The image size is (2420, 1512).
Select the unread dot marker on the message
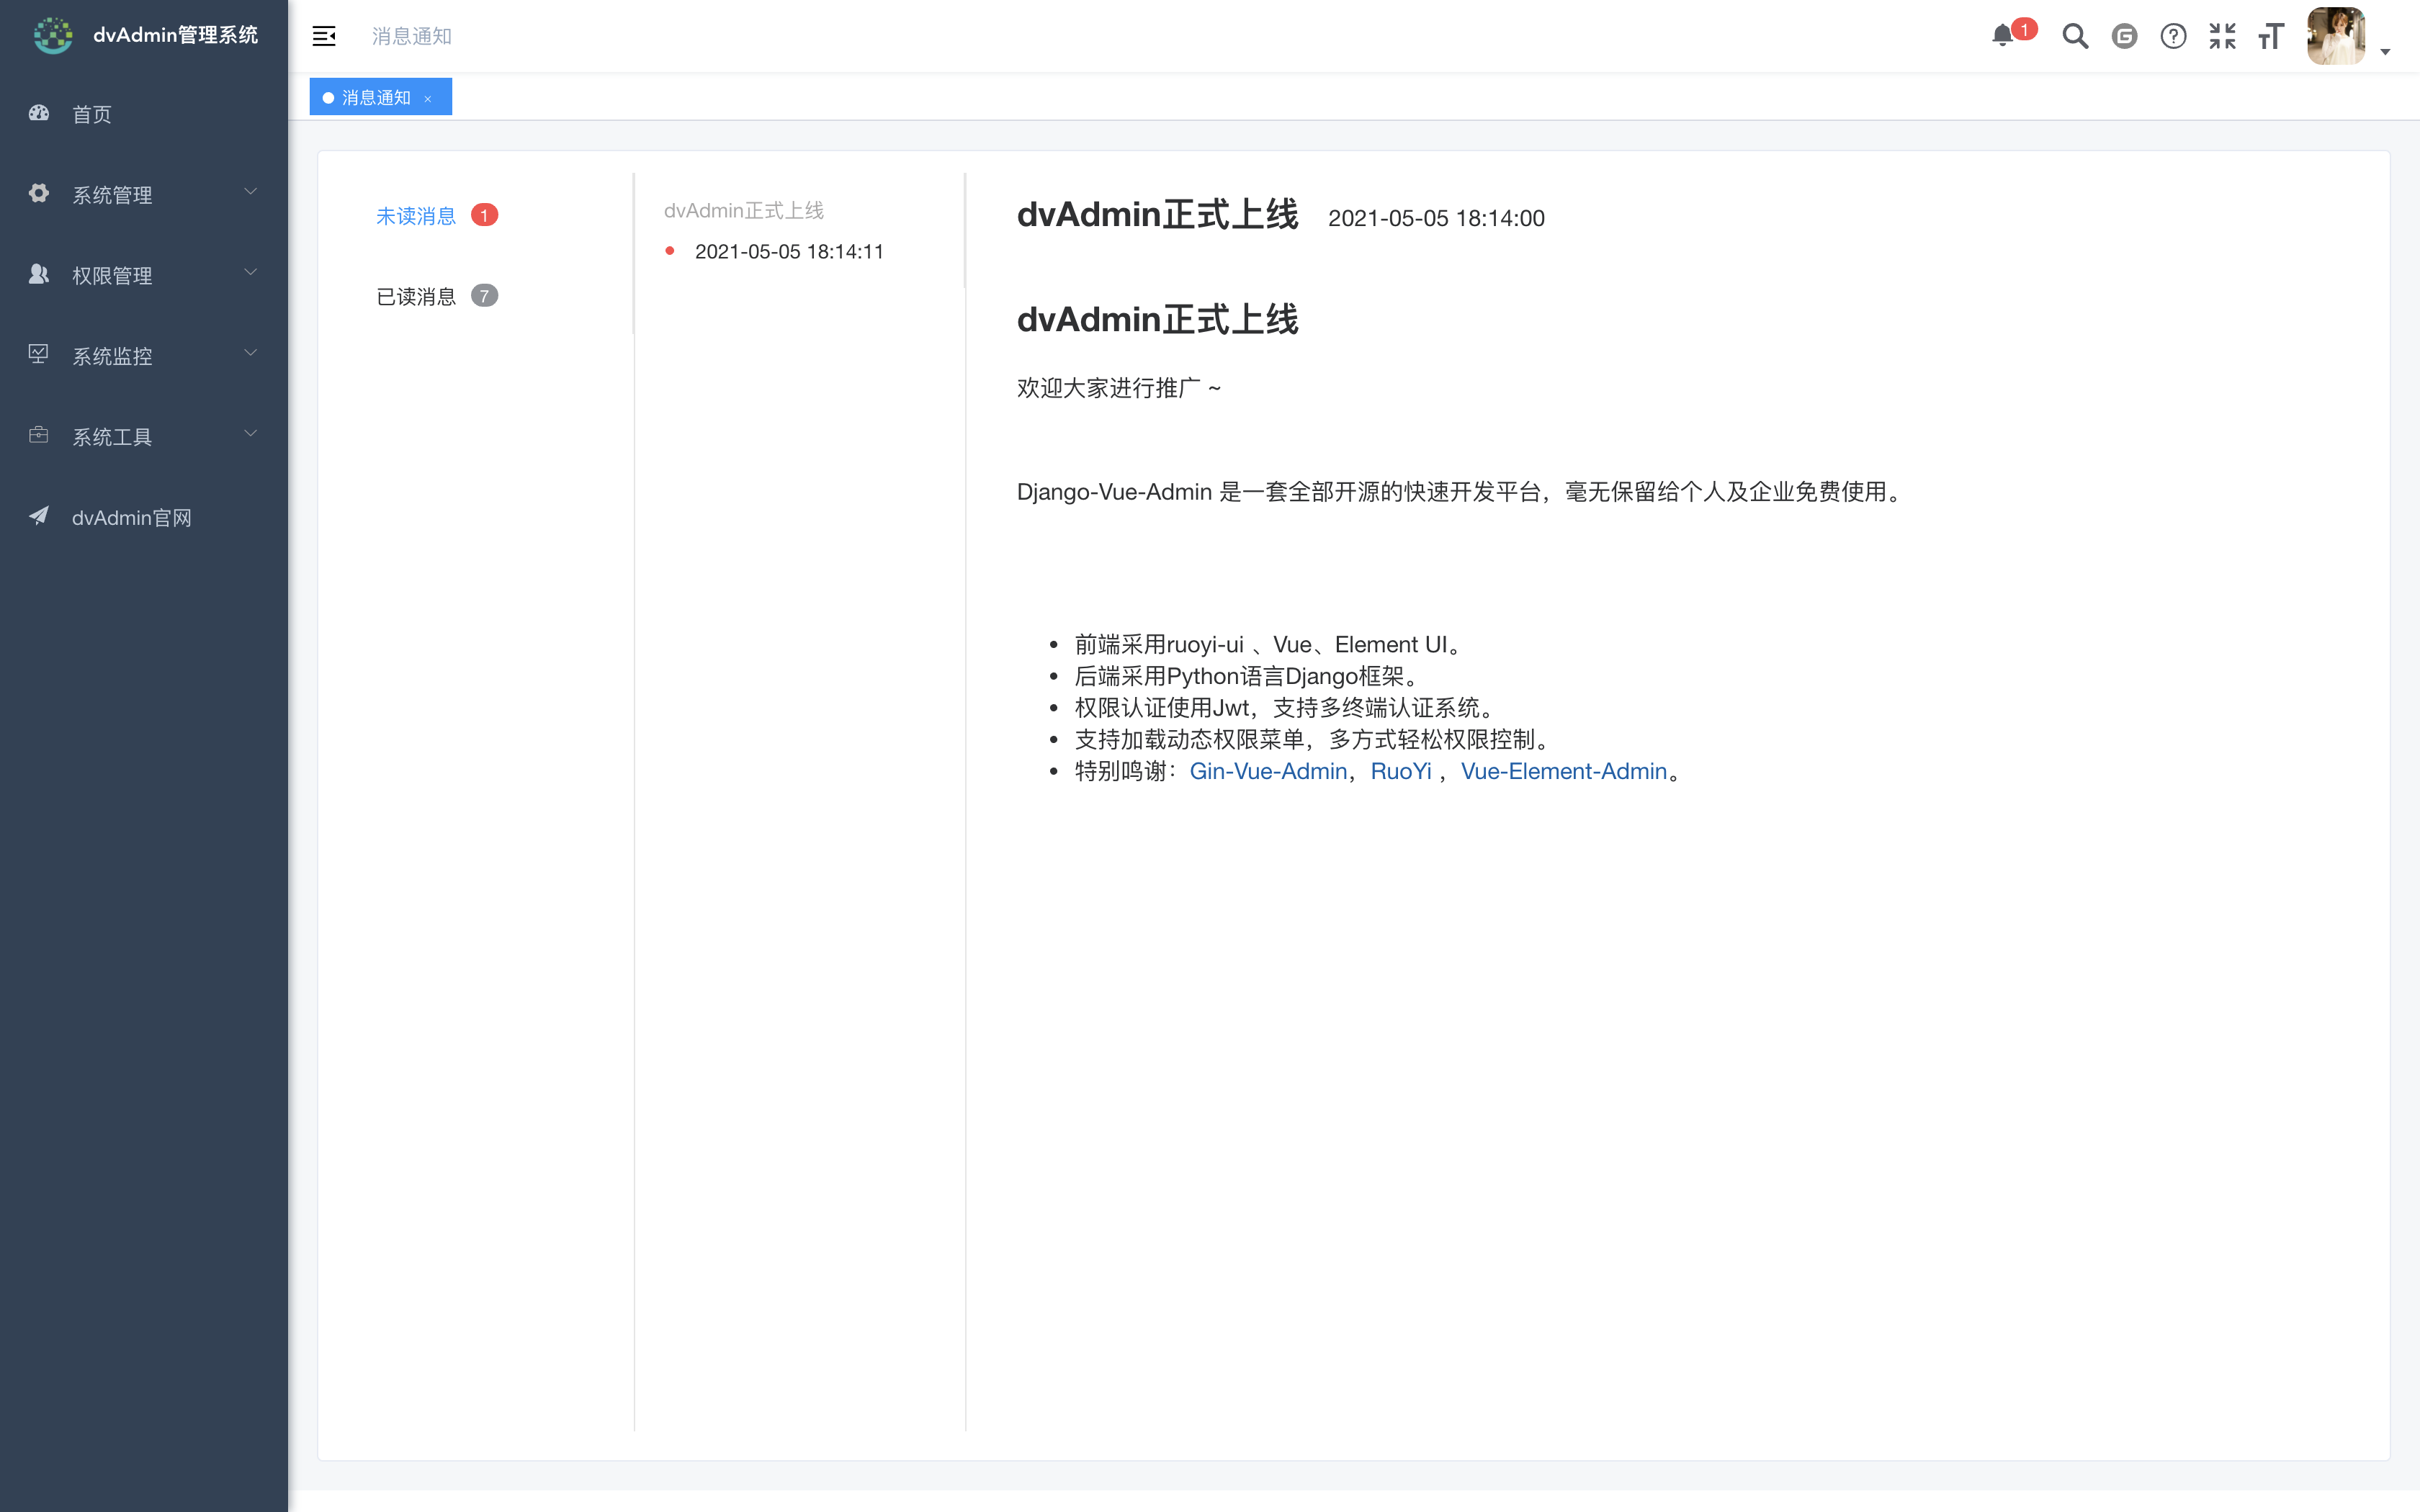pyautogui.click(x=670, y=251)
